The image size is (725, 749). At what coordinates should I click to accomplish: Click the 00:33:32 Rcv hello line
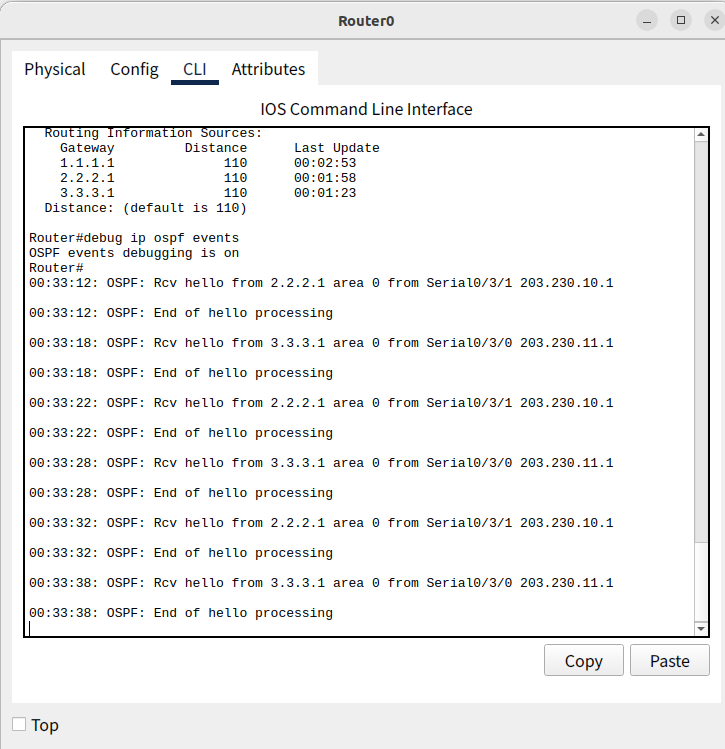pos(321,523)
